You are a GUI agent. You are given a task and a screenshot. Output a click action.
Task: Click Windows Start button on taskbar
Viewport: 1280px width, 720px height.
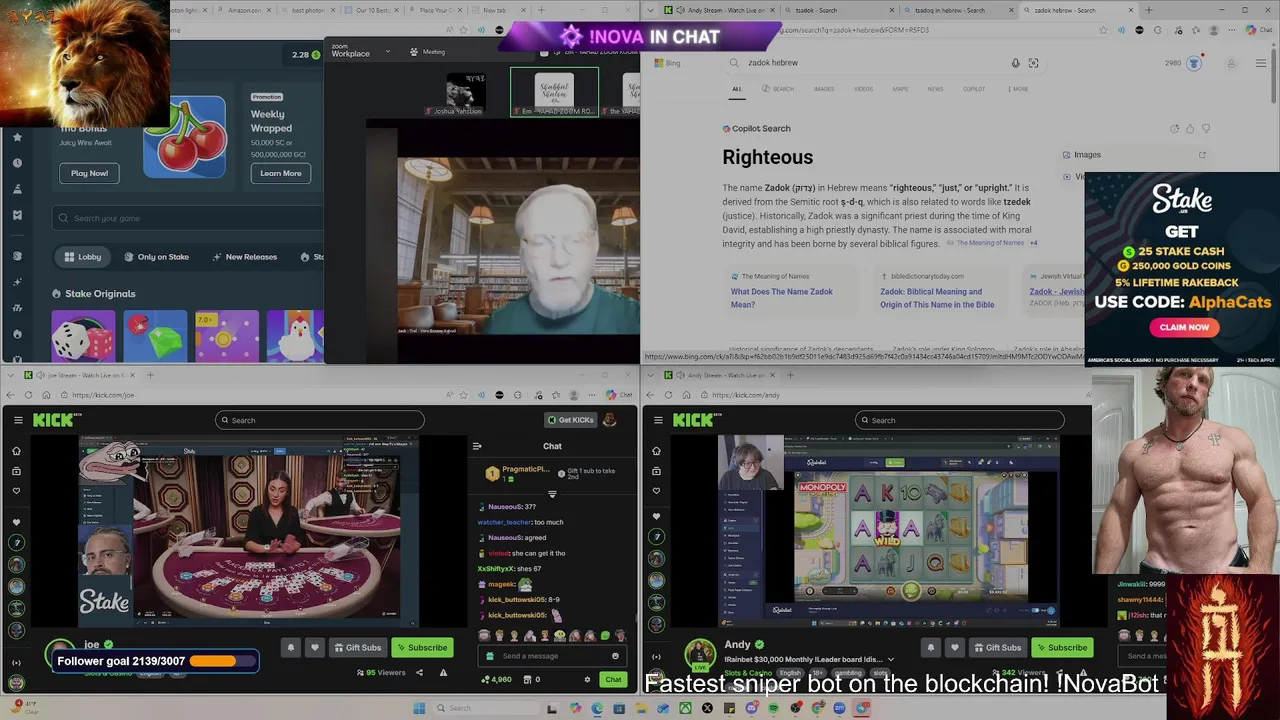coord(419,708)
